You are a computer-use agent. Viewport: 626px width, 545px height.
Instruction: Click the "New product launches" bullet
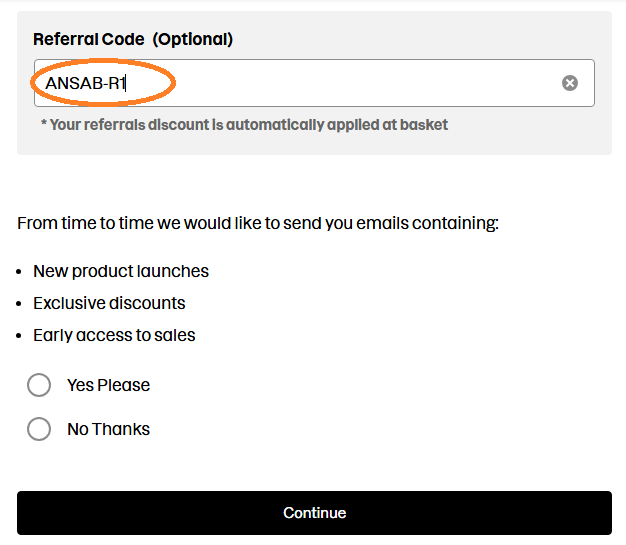point(121,271)
